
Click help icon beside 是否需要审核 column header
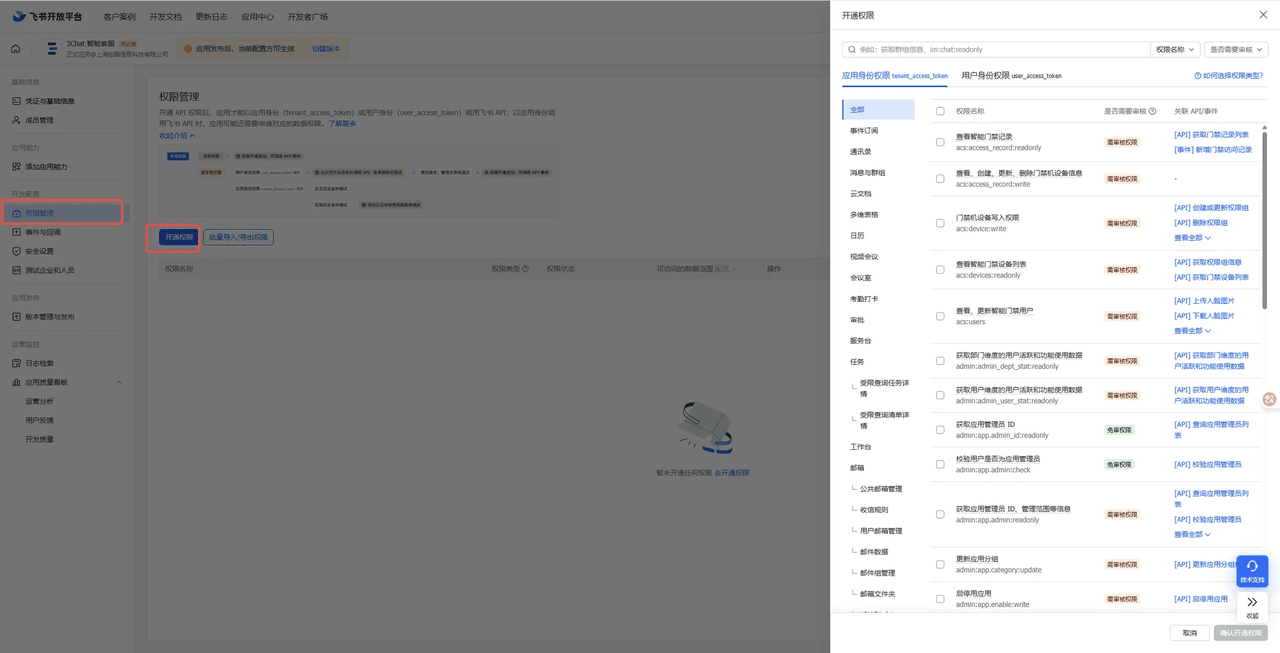(1152, 111)
